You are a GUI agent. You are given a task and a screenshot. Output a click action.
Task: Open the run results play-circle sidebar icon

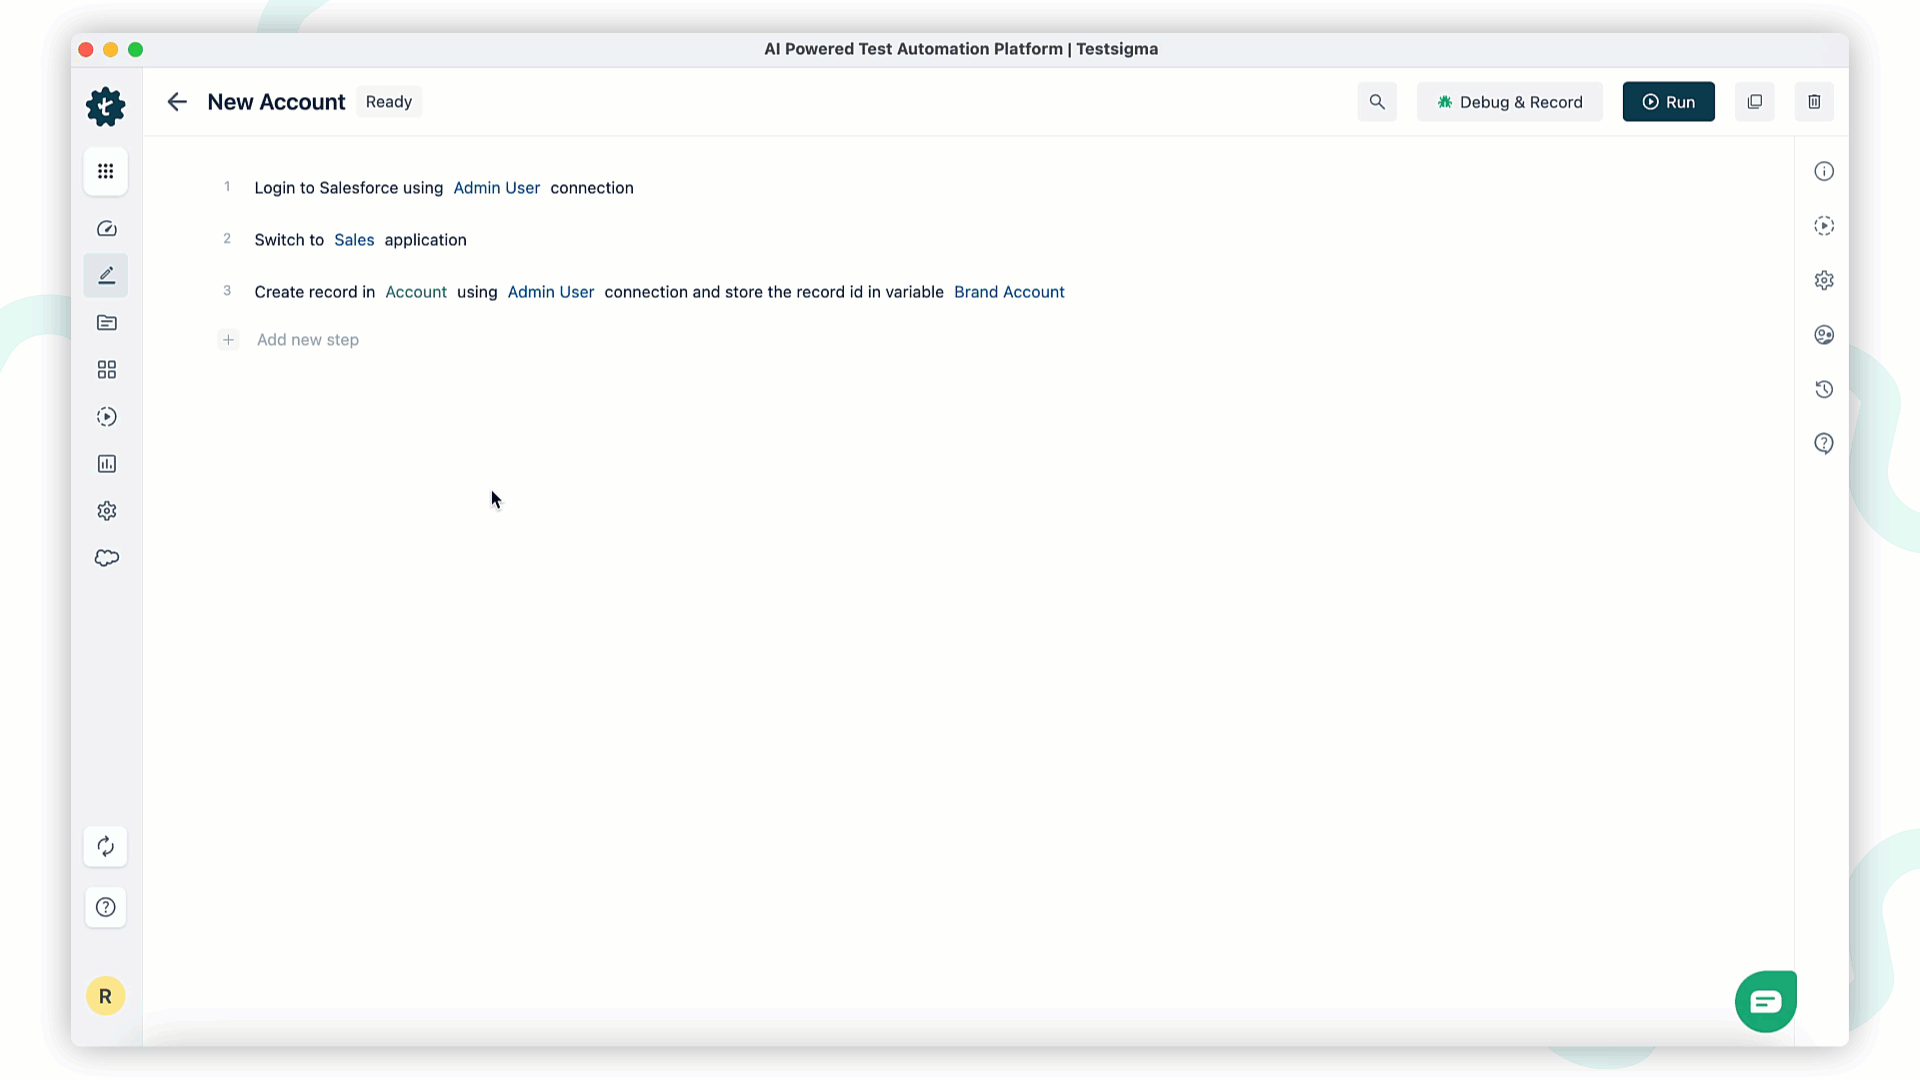coord(107,417)
